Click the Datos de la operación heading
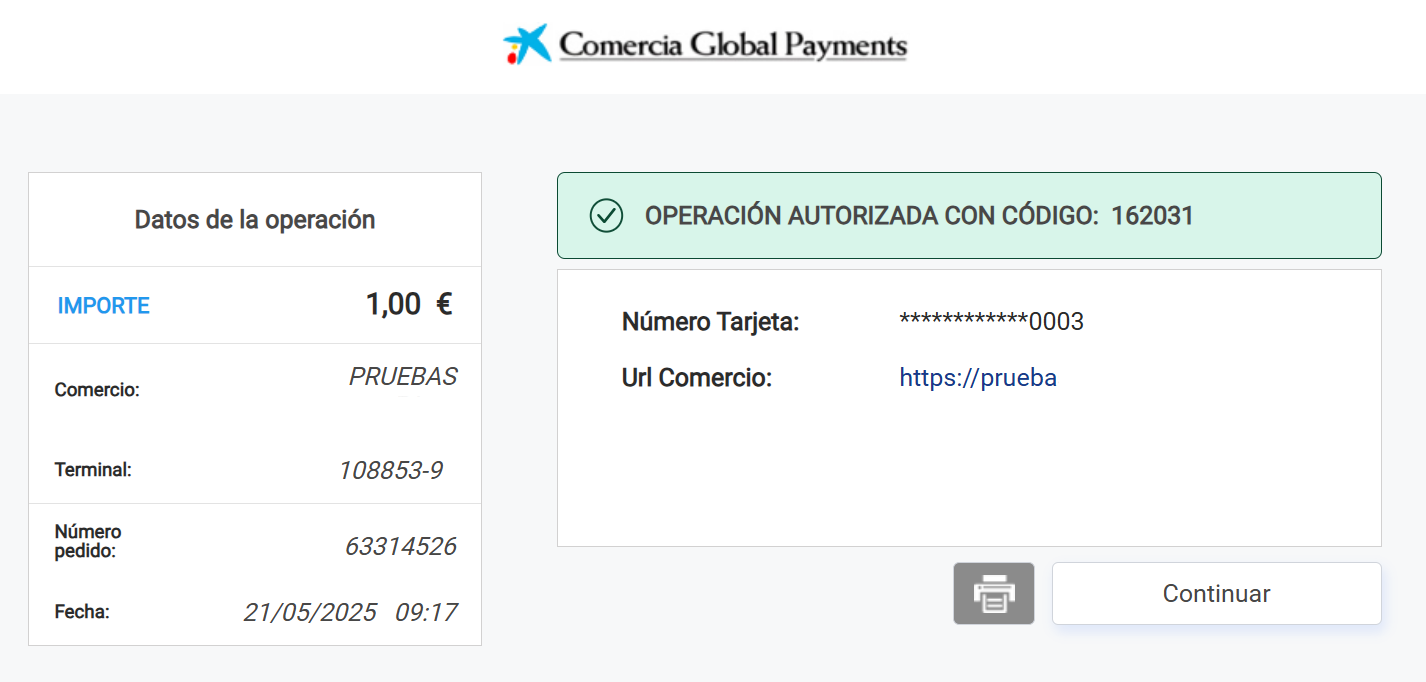The image size is (1426, 682). [x=255, y=220]
